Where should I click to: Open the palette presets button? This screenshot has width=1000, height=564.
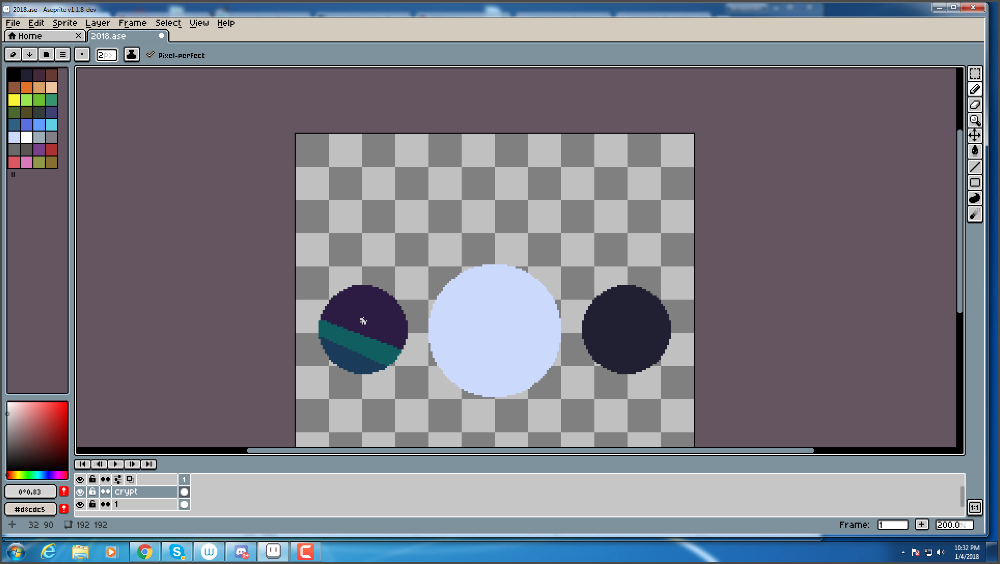pyautogui.click(x=46, y=54)
